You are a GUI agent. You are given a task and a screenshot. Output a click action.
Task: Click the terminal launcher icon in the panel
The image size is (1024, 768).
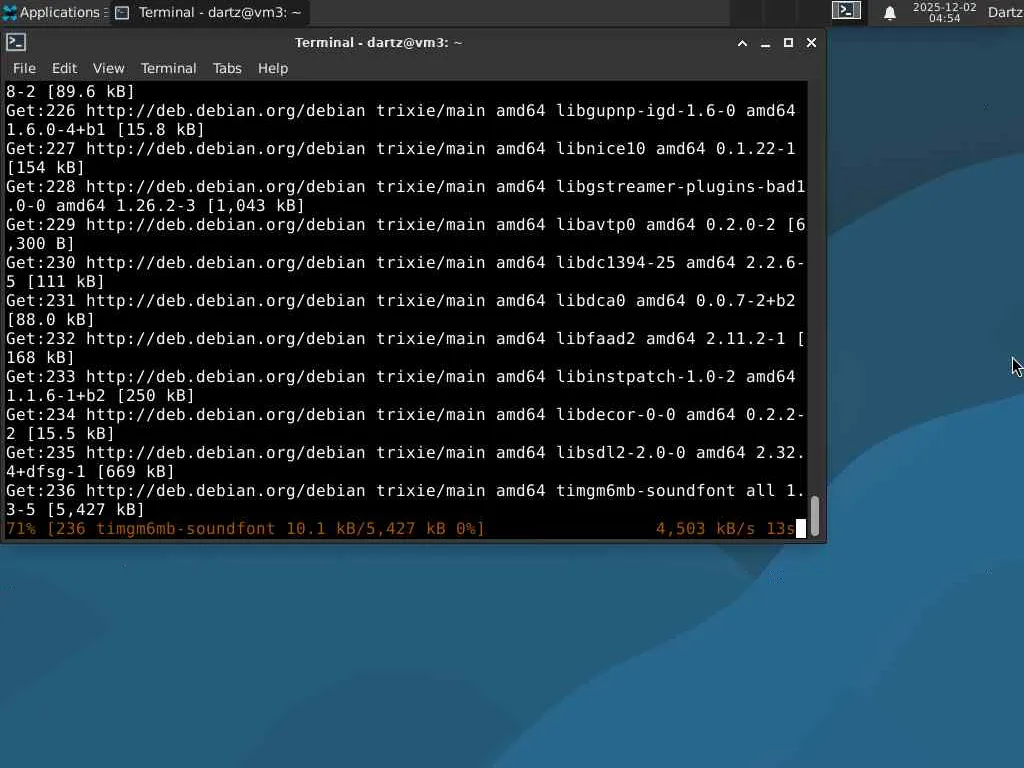point(846,10)
